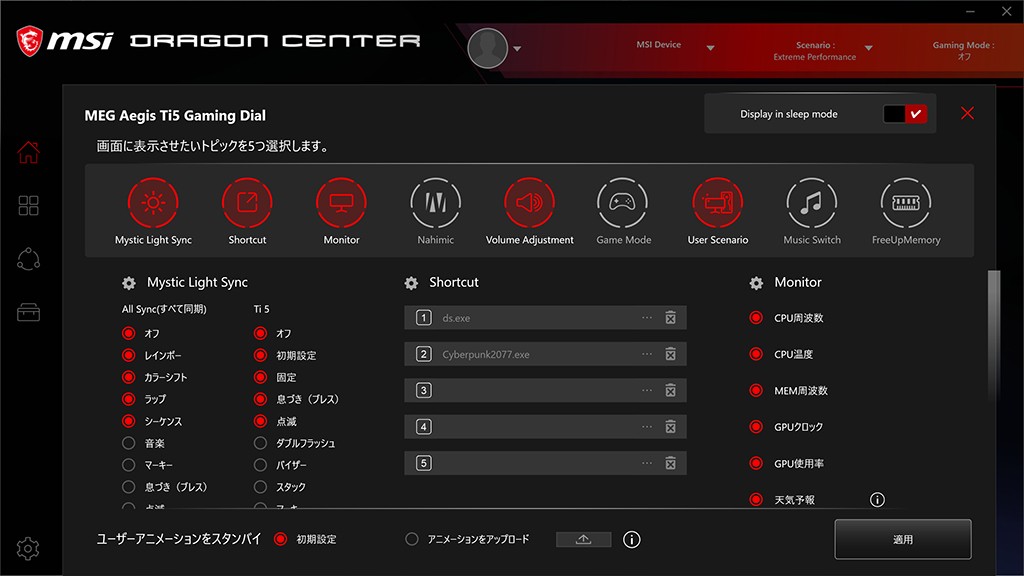1024x576 pixels.
Task: Delete the empty shortcut 4 entry
Action: pyautogui.click(x=670, y=427)
